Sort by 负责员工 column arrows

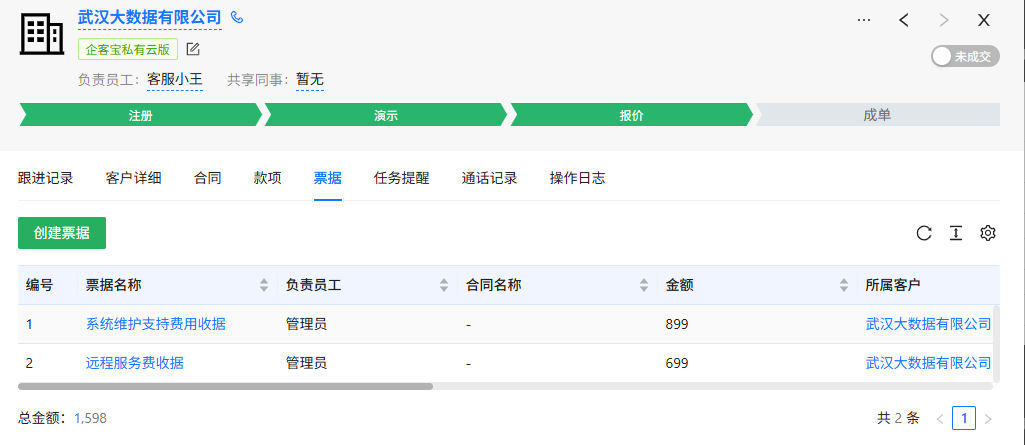pyautogui.click(x=444, y=285)
